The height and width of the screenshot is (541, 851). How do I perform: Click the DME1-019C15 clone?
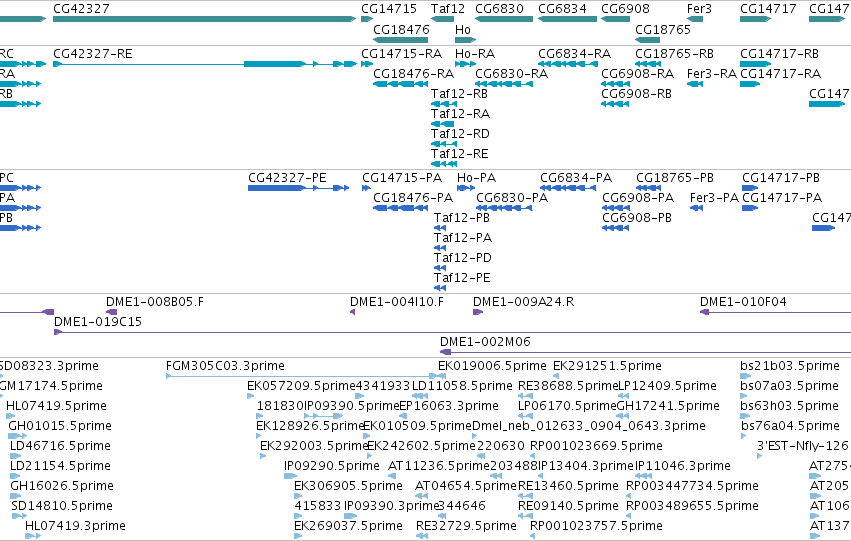(x=453, y=332)
